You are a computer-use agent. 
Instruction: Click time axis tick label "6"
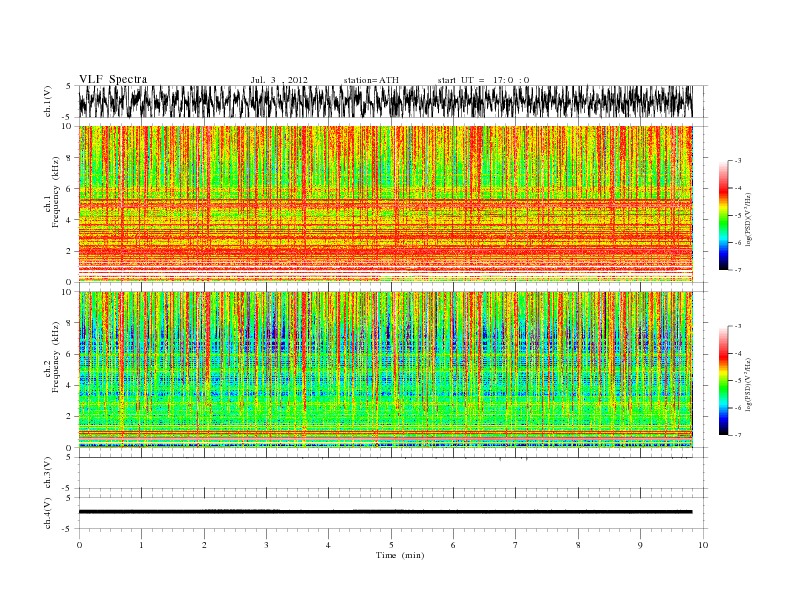(453, 545)
